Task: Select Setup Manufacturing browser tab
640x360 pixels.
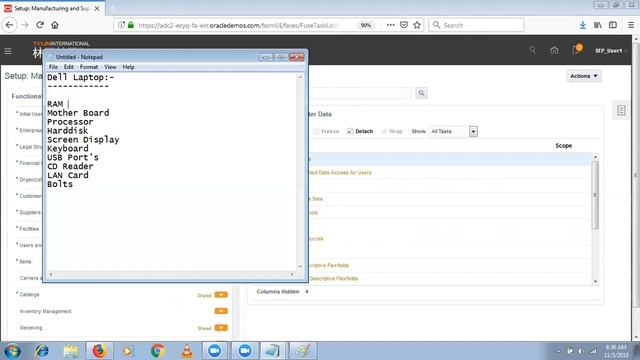Action: click(53, 8)
